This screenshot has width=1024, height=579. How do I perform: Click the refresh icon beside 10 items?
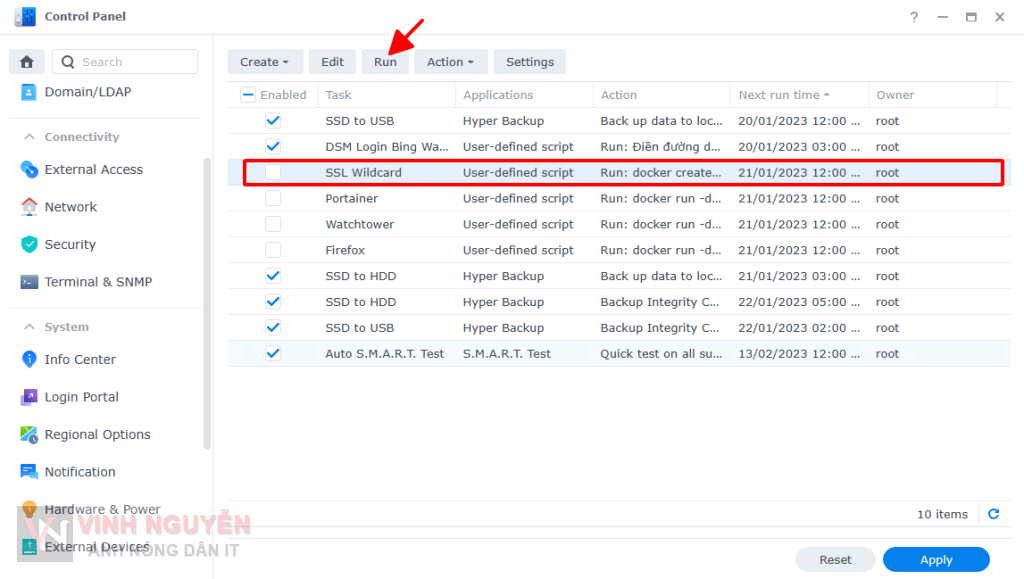(993, 514)
